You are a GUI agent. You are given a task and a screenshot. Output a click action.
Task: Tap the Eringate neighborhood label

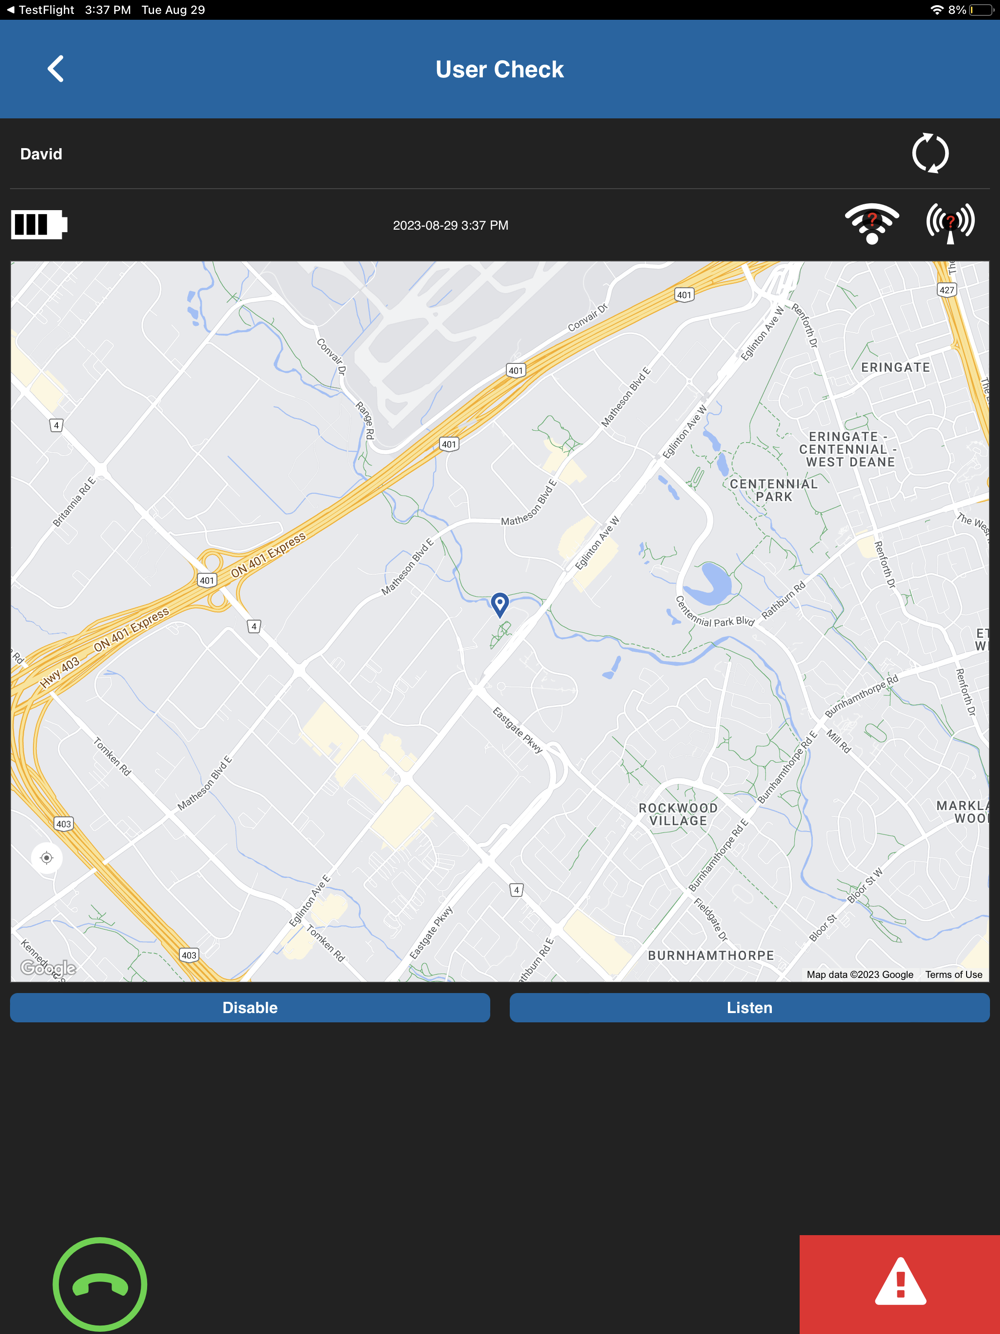click(x=896, y=367)
